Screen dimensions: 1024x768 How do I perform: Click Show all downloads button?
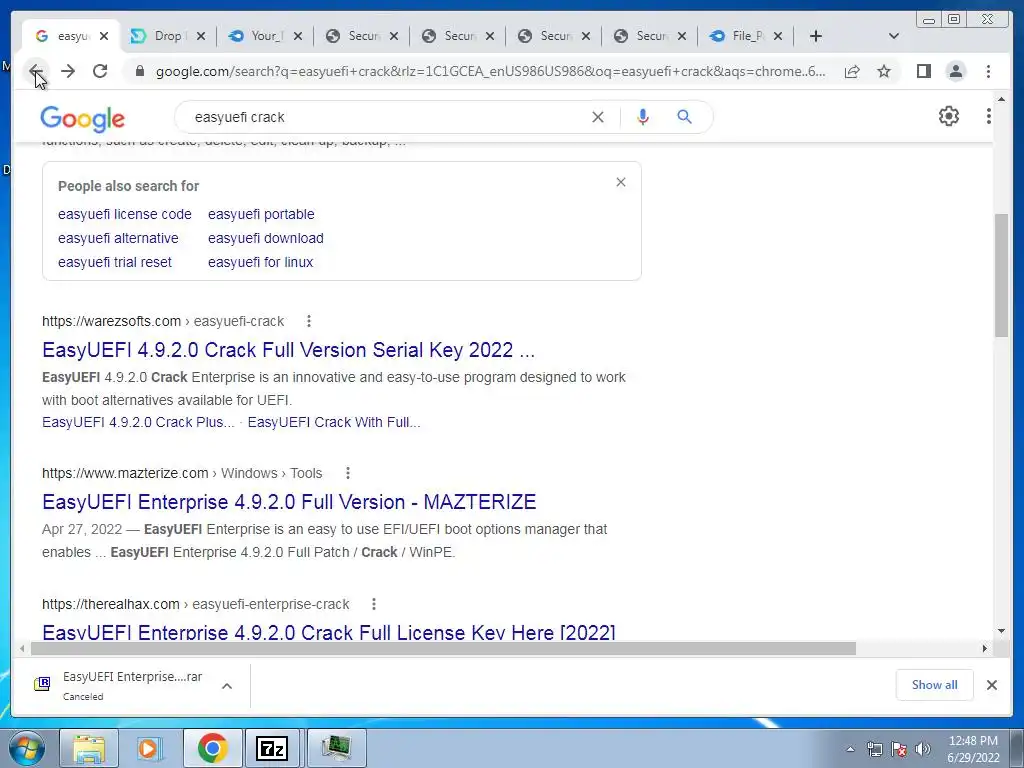coord(935,685)
